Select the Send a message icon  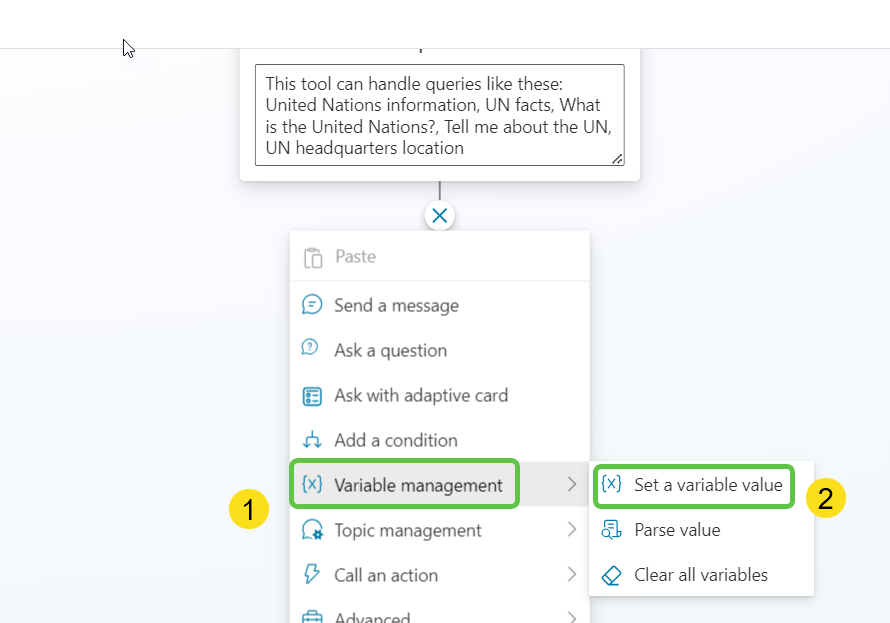(315, 305)
